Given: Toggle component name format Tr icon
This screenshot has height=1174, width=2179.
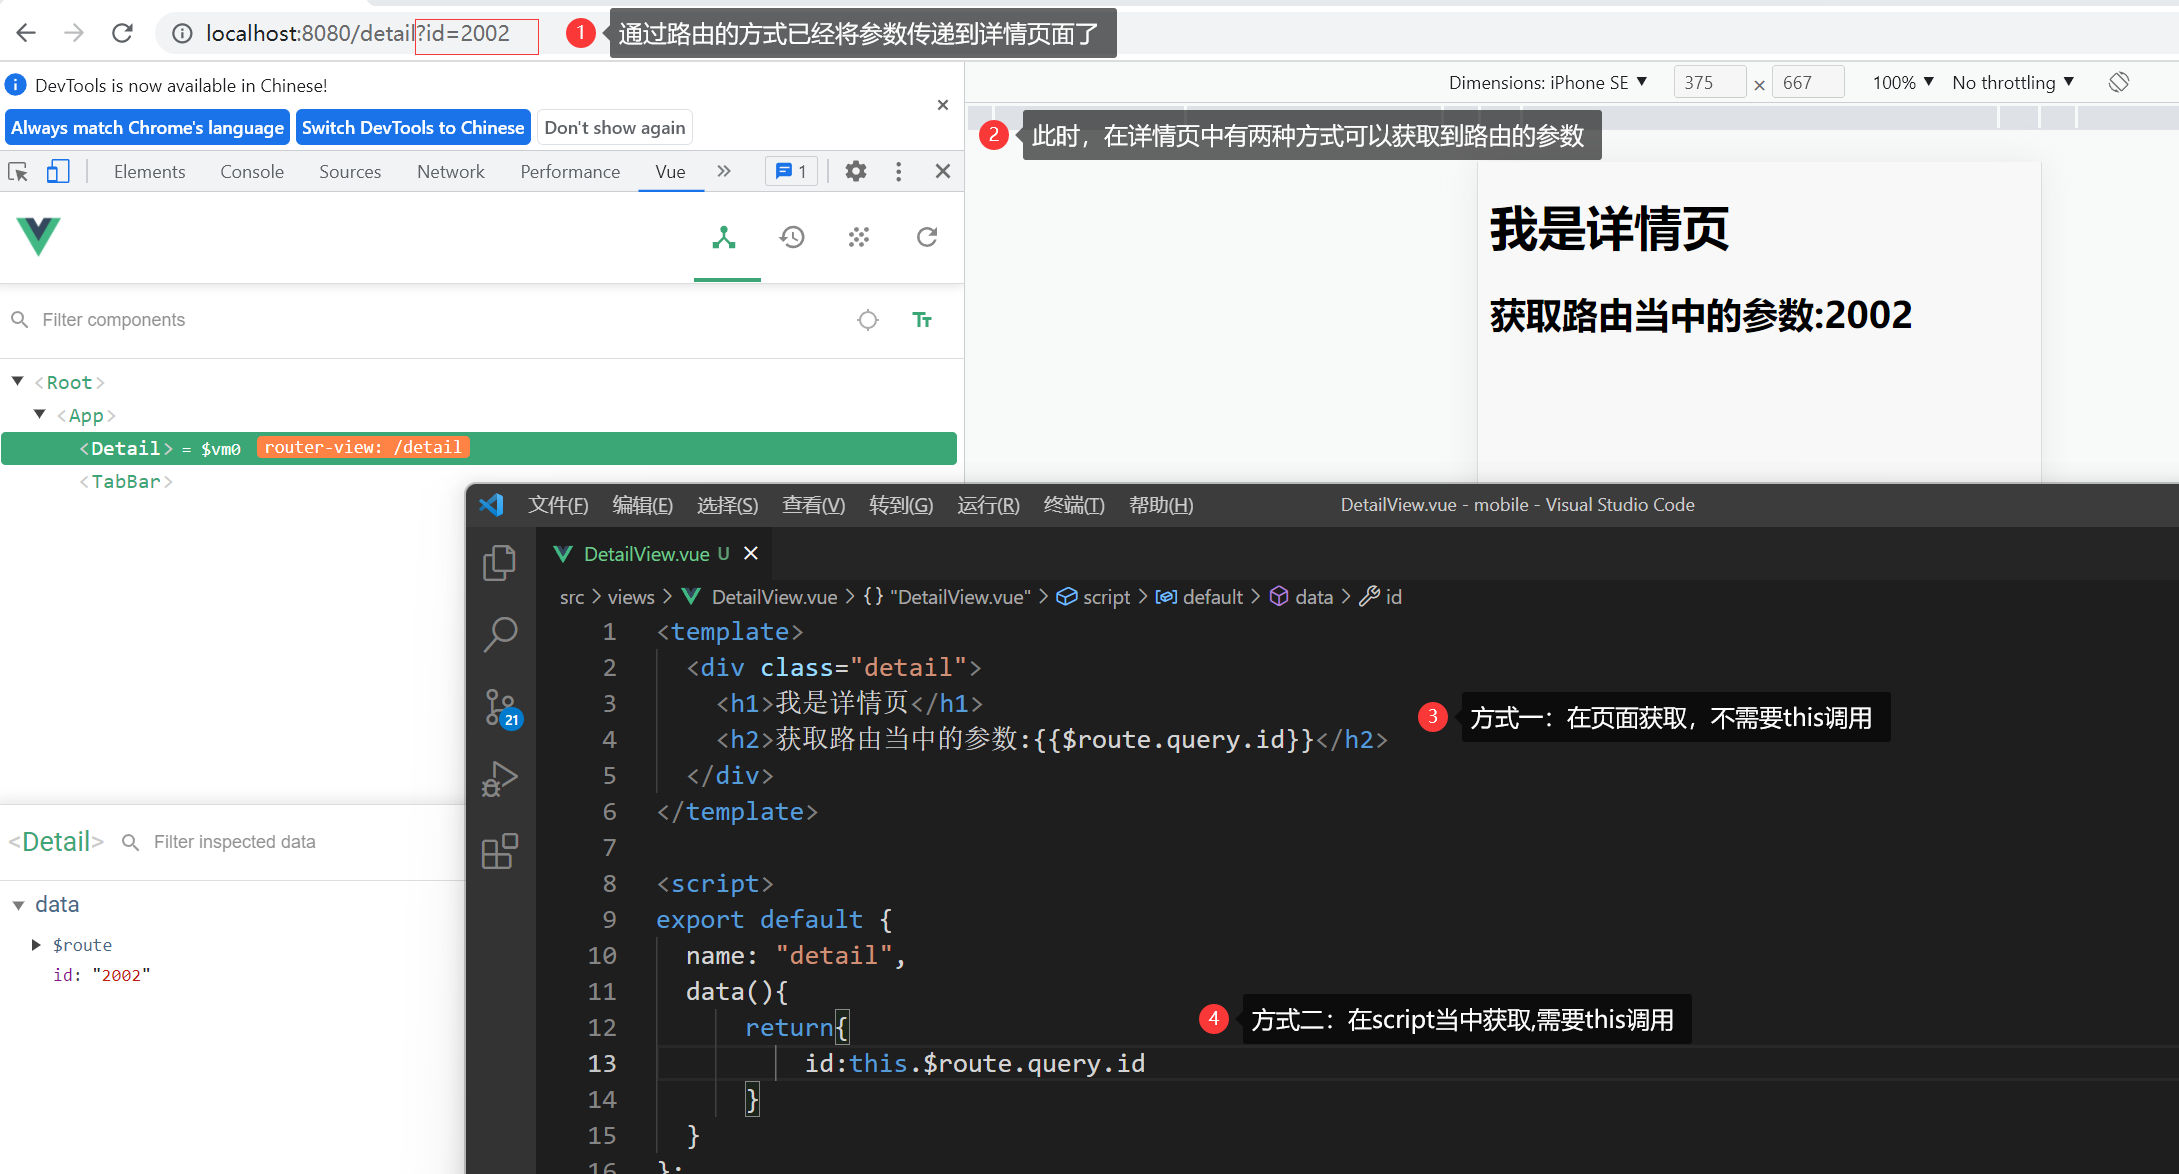Looking at the screenshot, I should pos(922,320).
